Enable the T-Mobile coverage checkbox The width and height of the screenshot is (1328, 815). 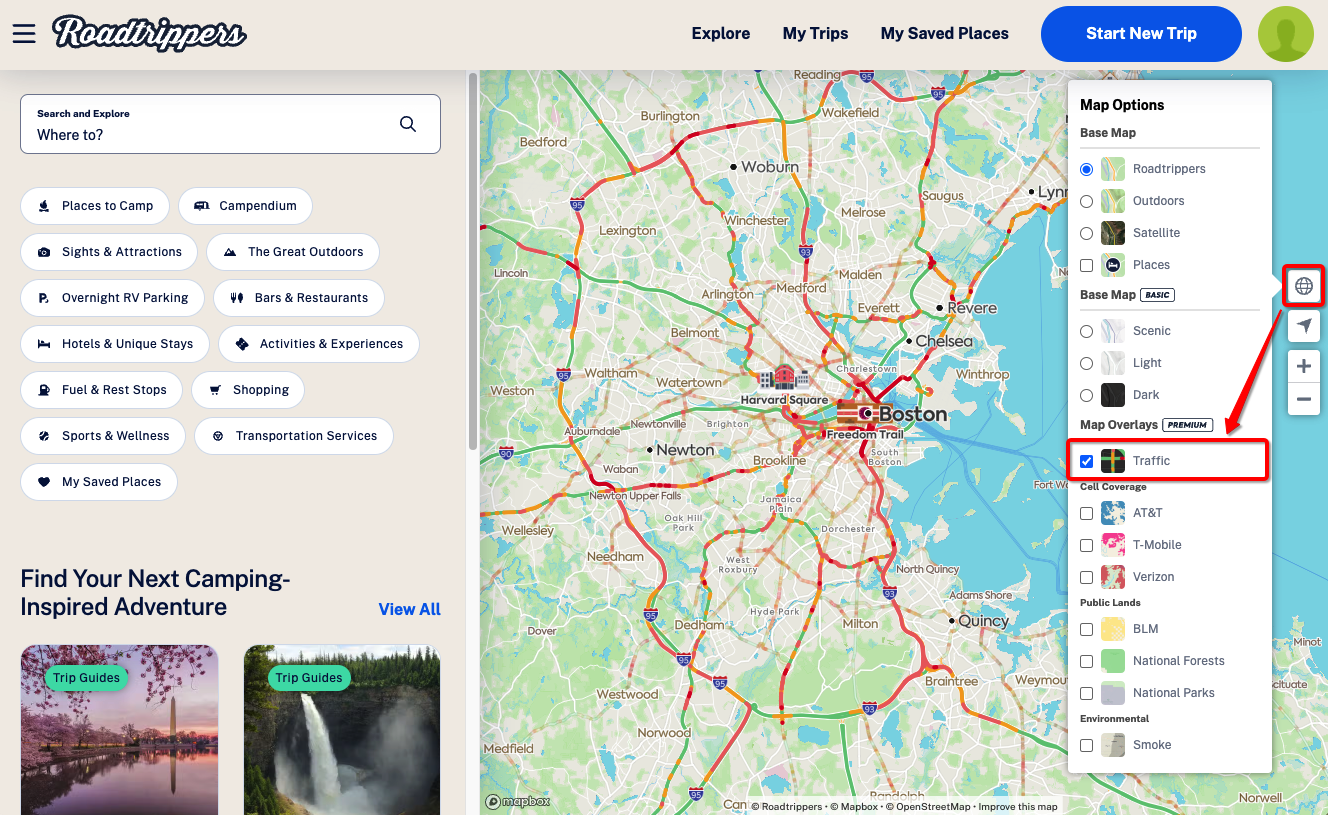coord(1087,545)
